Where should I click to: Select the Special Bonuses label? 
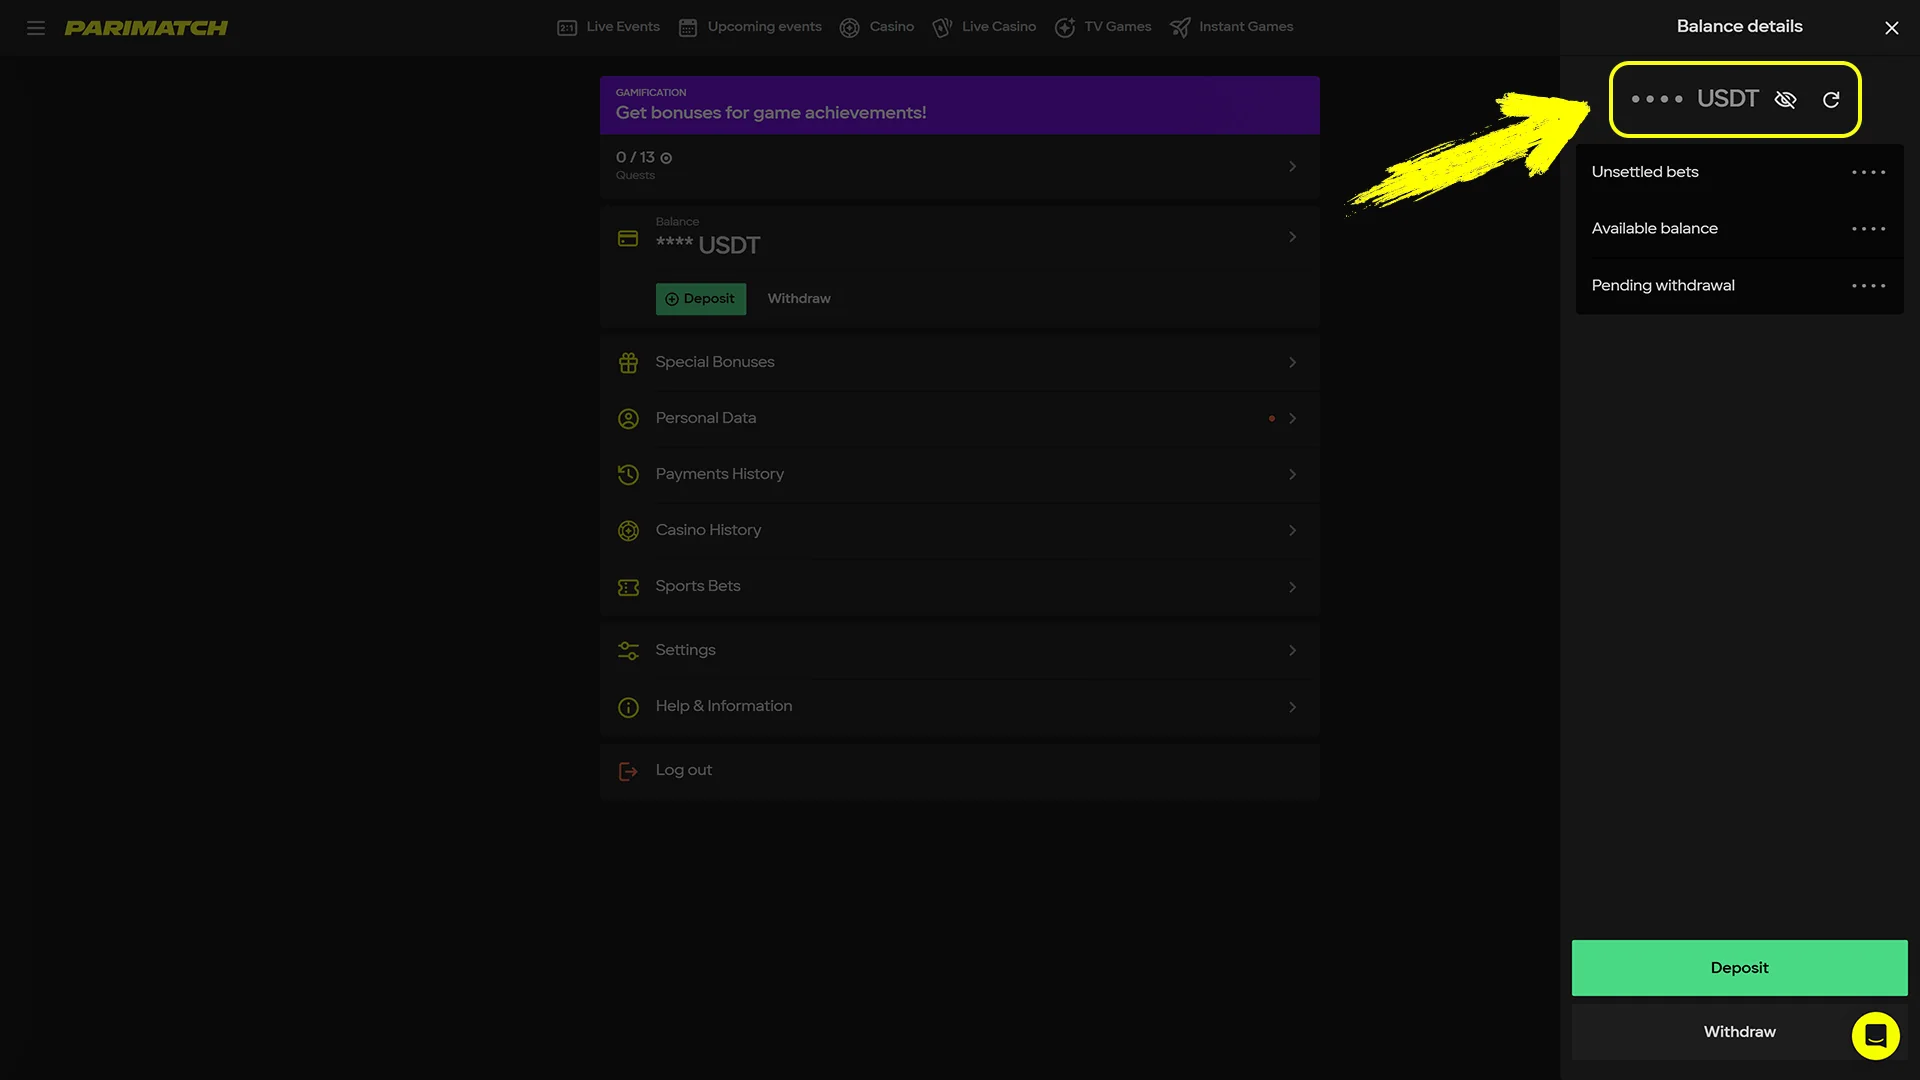tap(715, 362)
